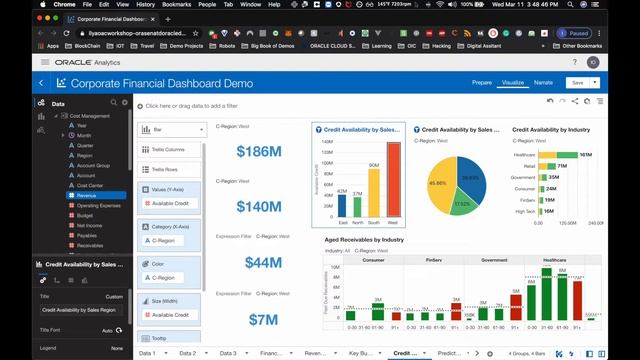Open the Analytics panel icon in sidebar

pyautogui.click(x=41, y=131)
